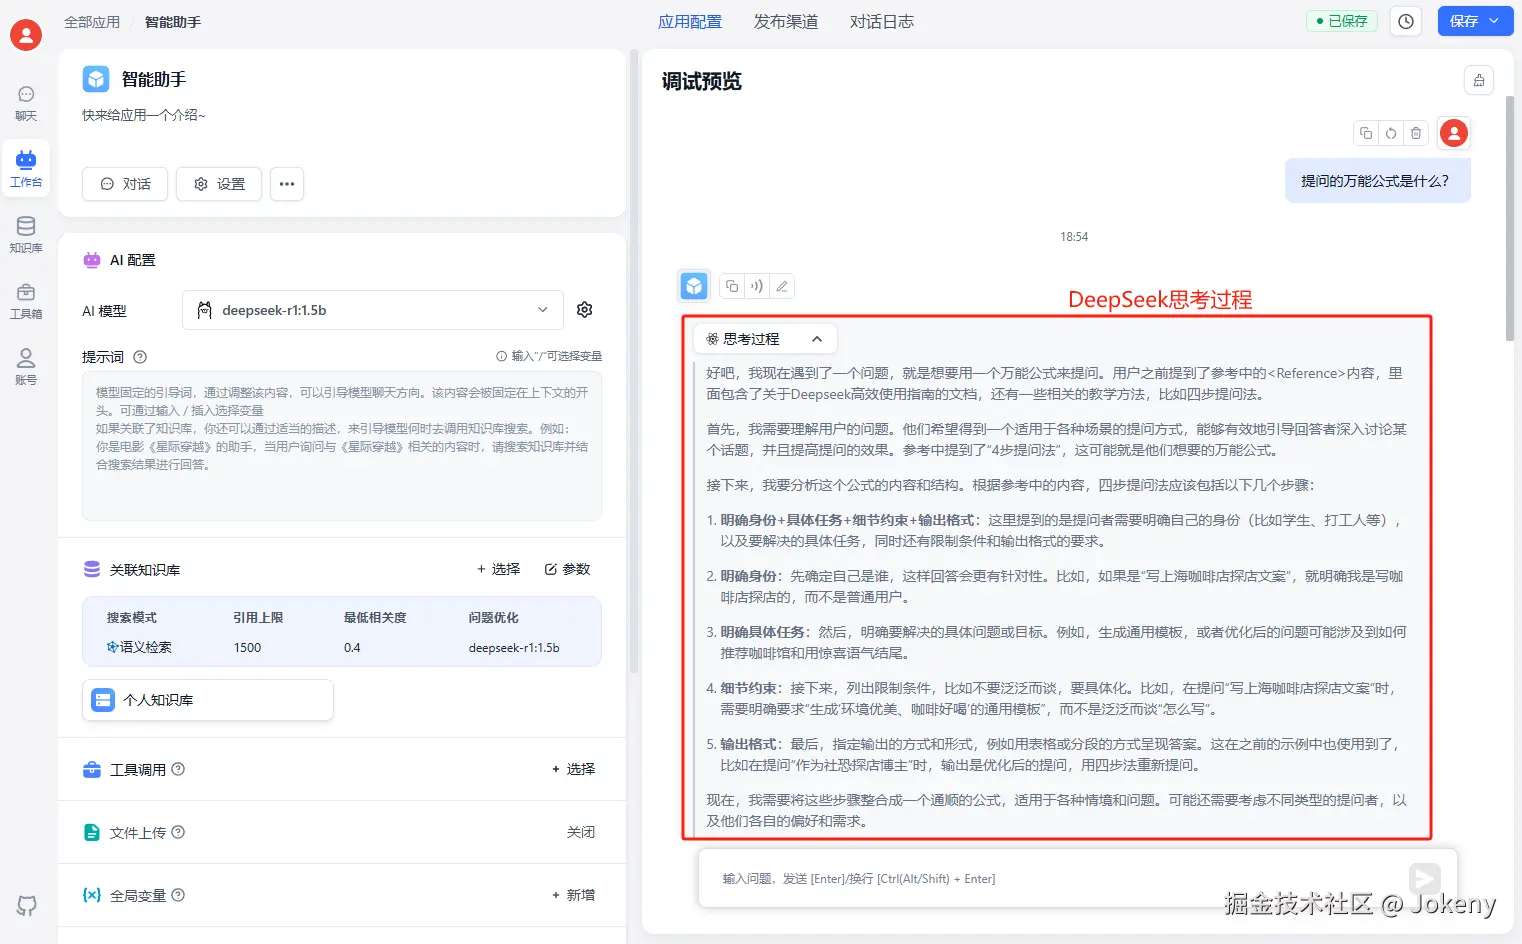Open the three-dots more options menu
The width and height of the screenshot is (1522, 944).
pyautogui.click(x=287, y=184)
